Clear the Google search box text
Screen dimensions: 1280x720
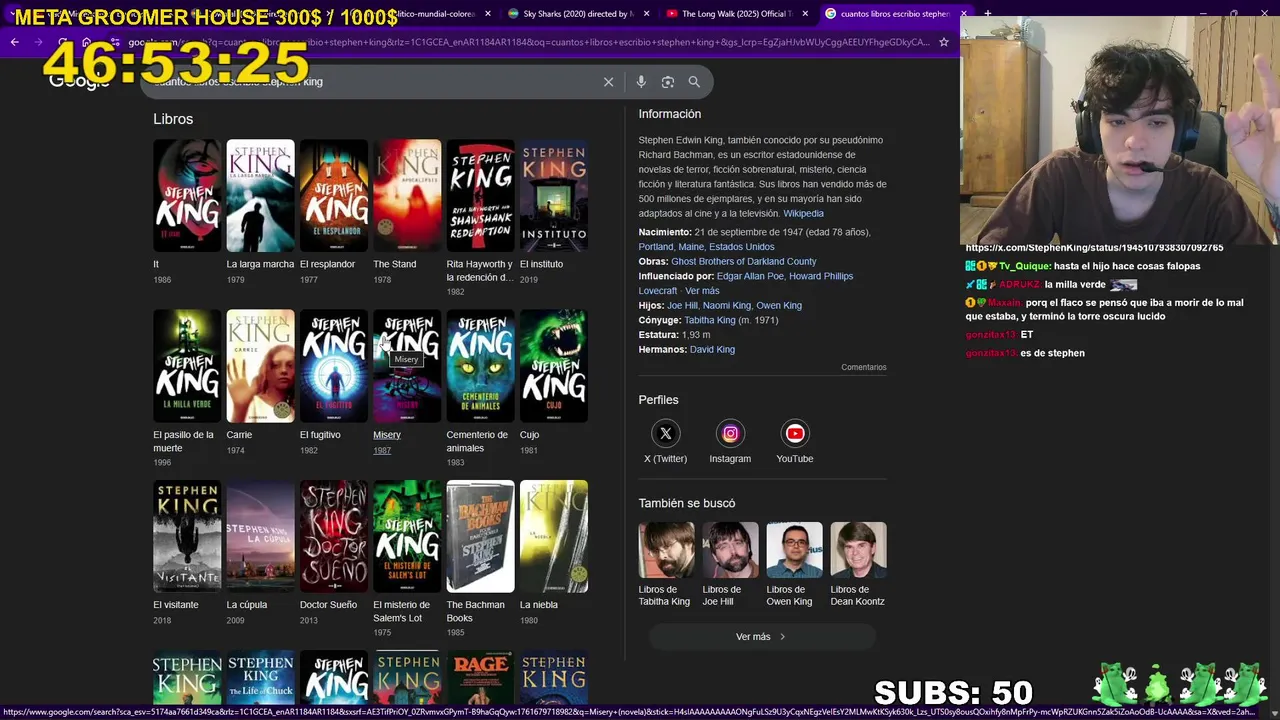coord(608,82)
